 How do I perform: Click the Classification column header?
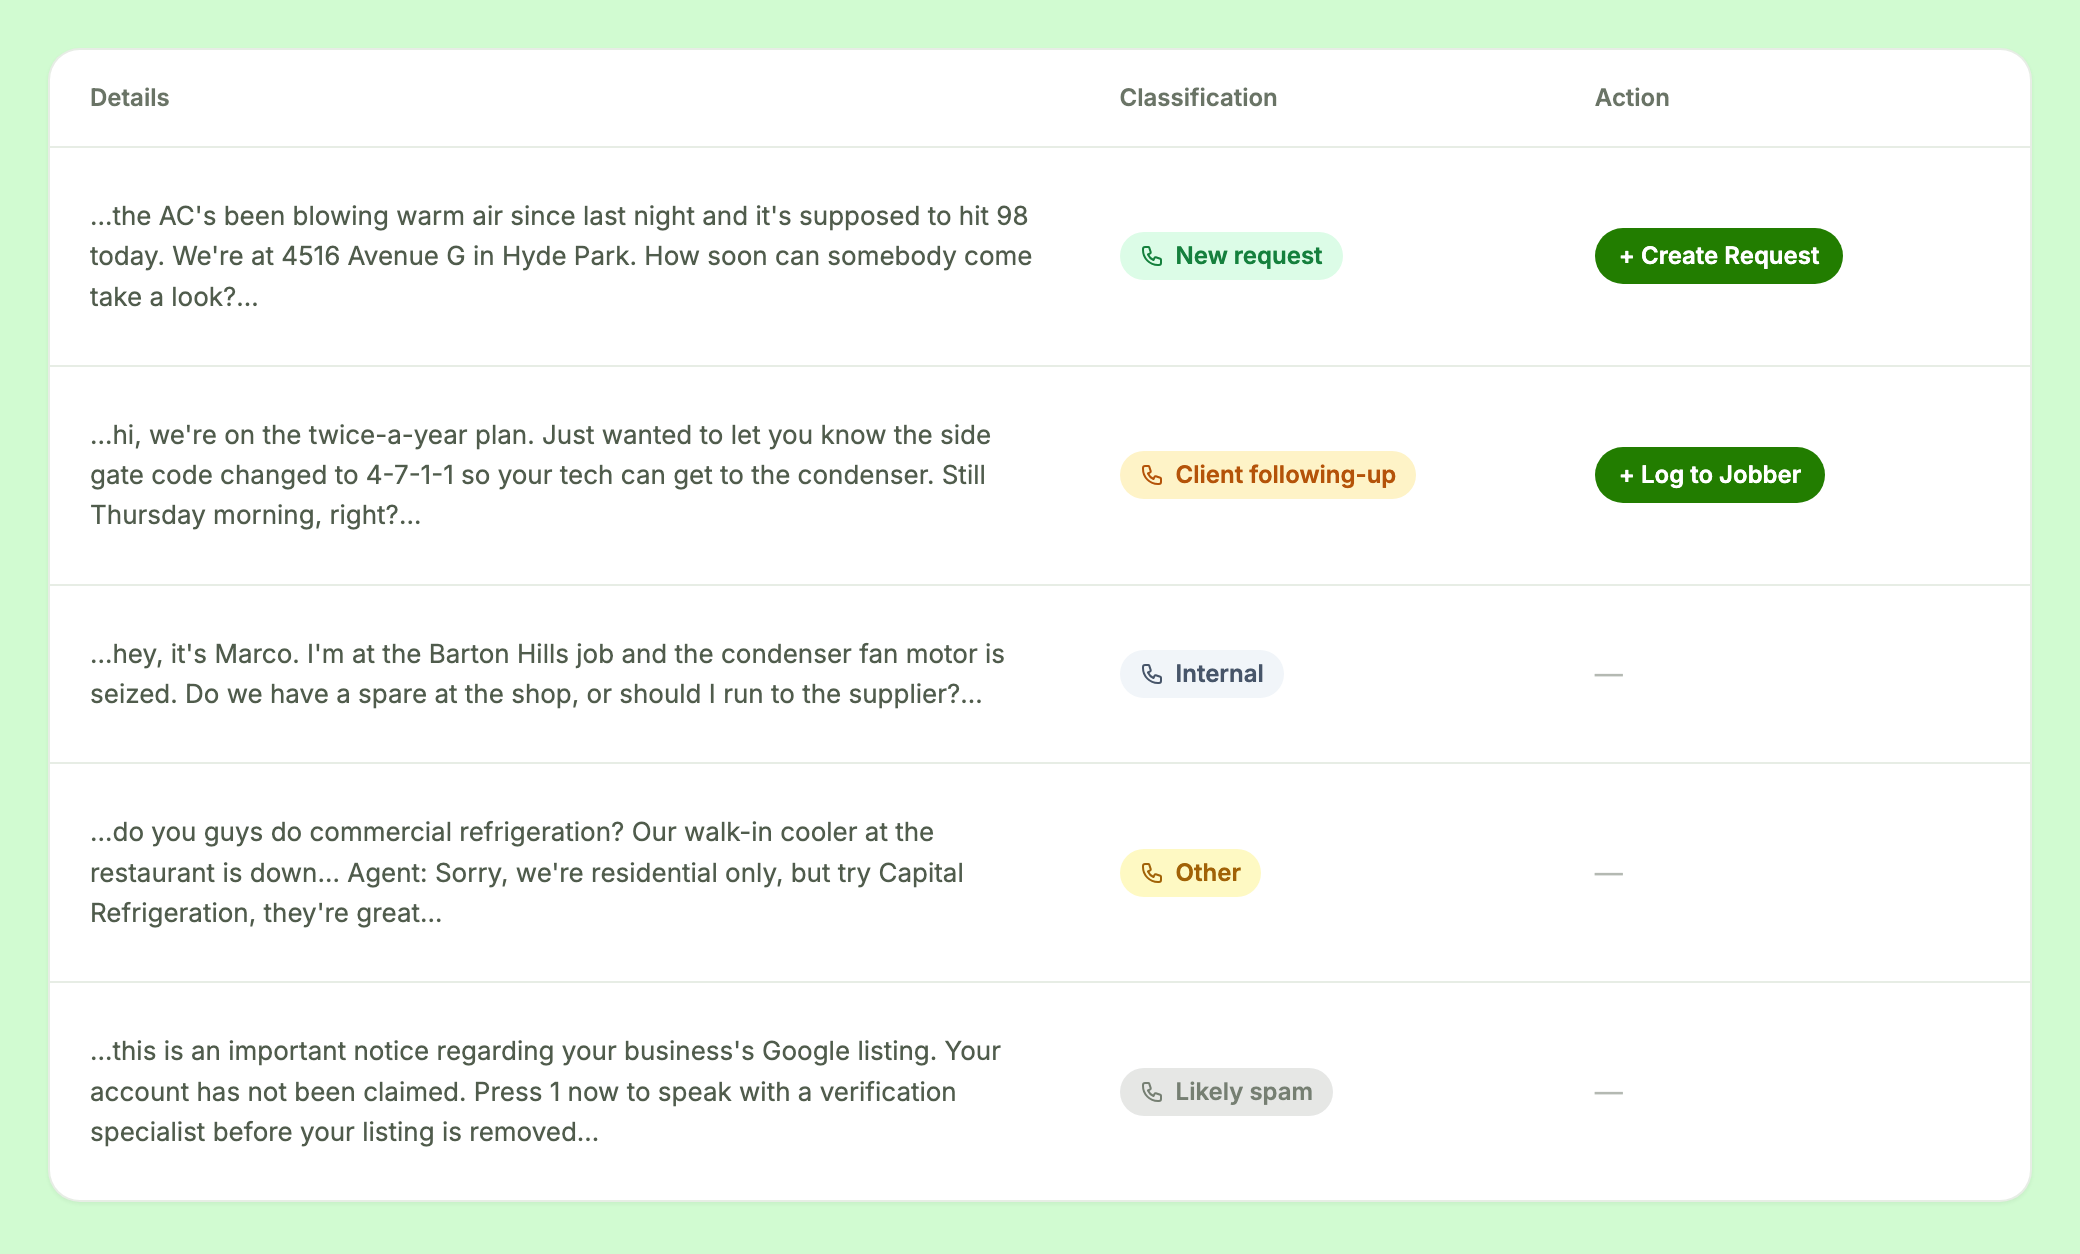point(1198,98)
